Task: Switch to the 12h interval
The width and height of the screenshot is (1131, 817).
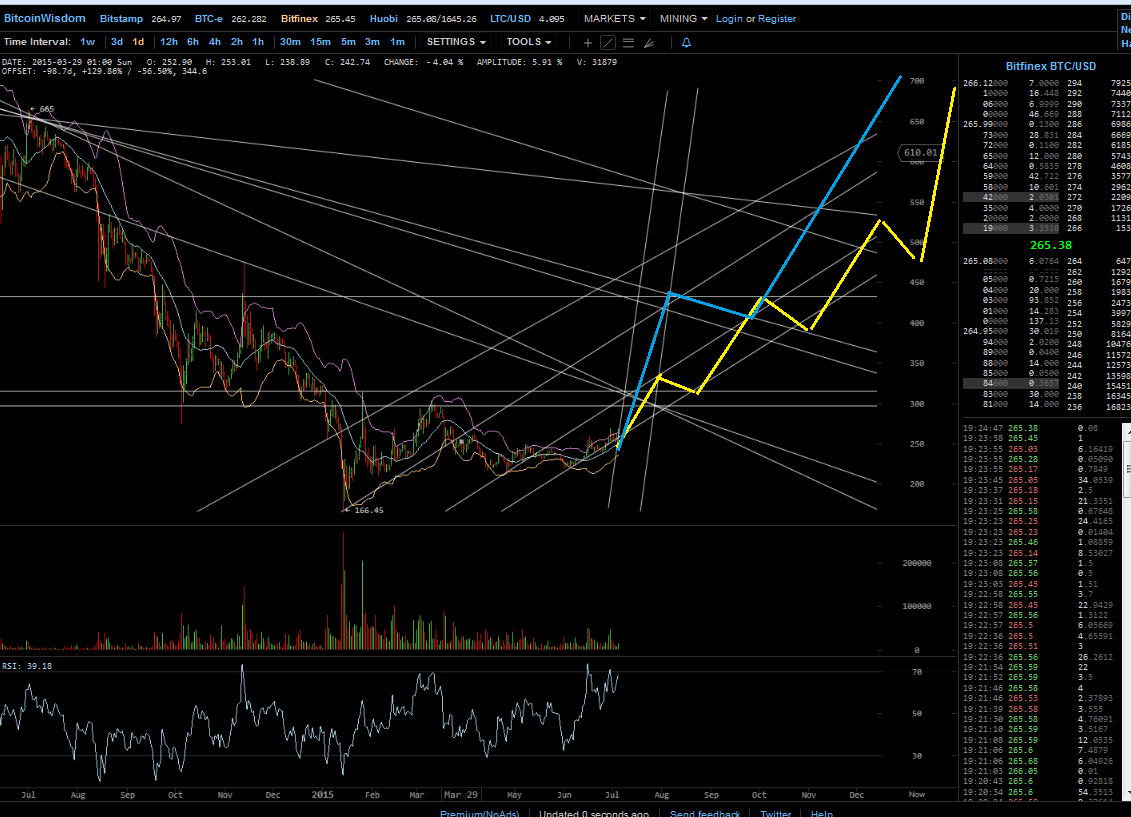Action: tap(169, 42)
